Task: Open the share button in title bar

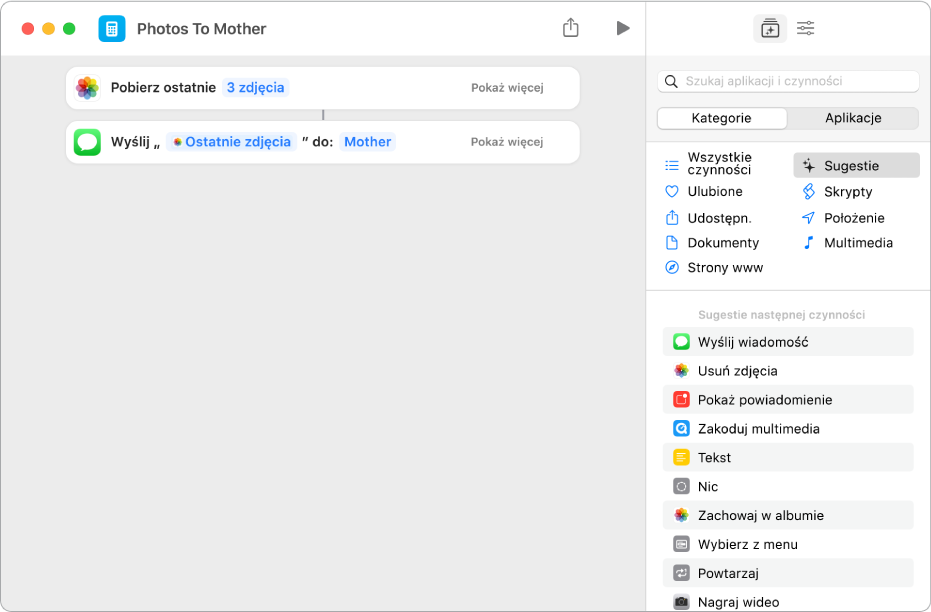Action: (571, 28)
